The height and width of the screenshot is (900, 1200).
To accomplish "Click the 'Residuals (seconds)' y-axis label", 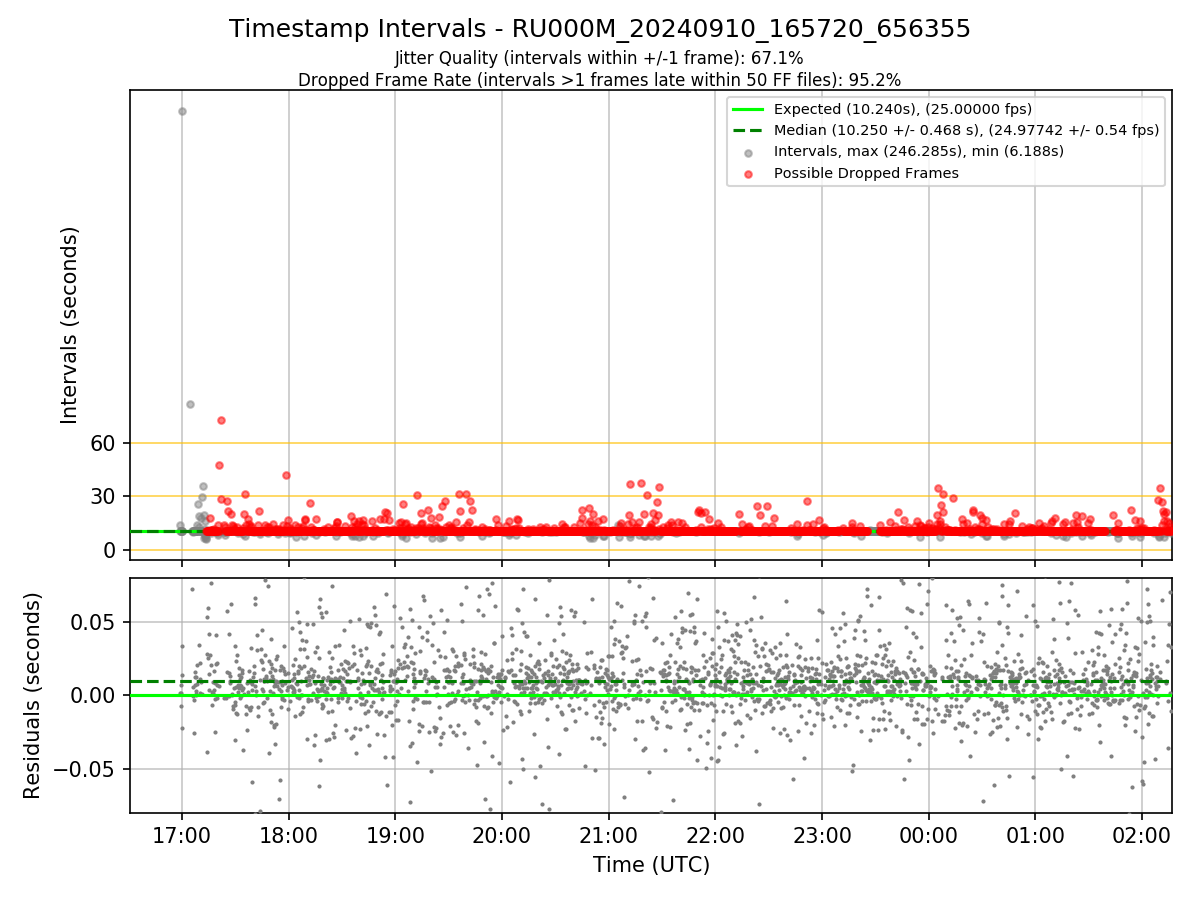I will (x=33, y=695).
